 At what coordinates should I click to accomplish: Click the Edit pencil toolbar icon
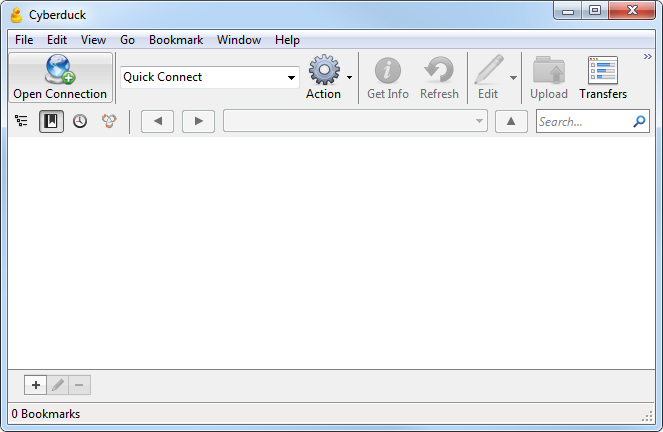[489, 70]
